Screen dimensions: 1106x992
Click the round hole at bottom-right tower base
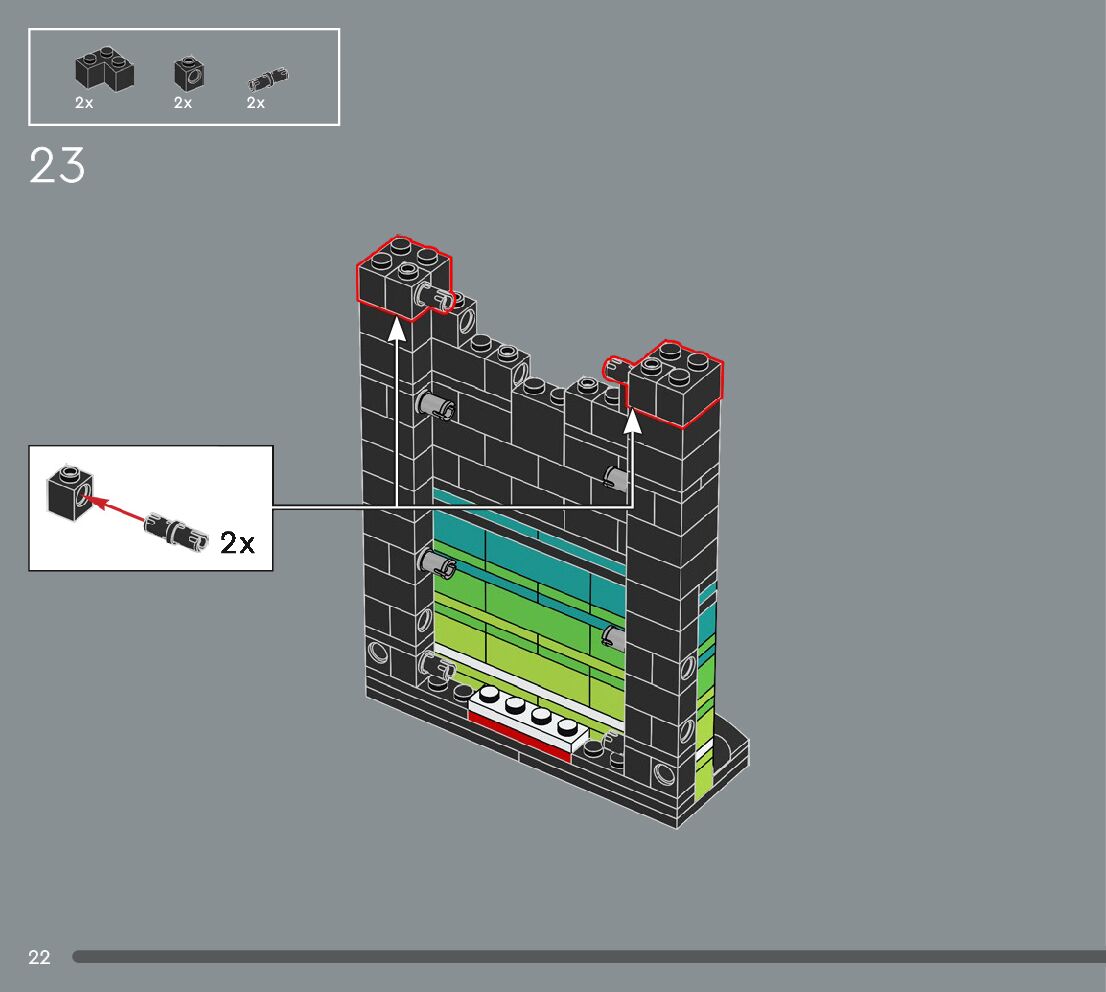tap(663, 774)
